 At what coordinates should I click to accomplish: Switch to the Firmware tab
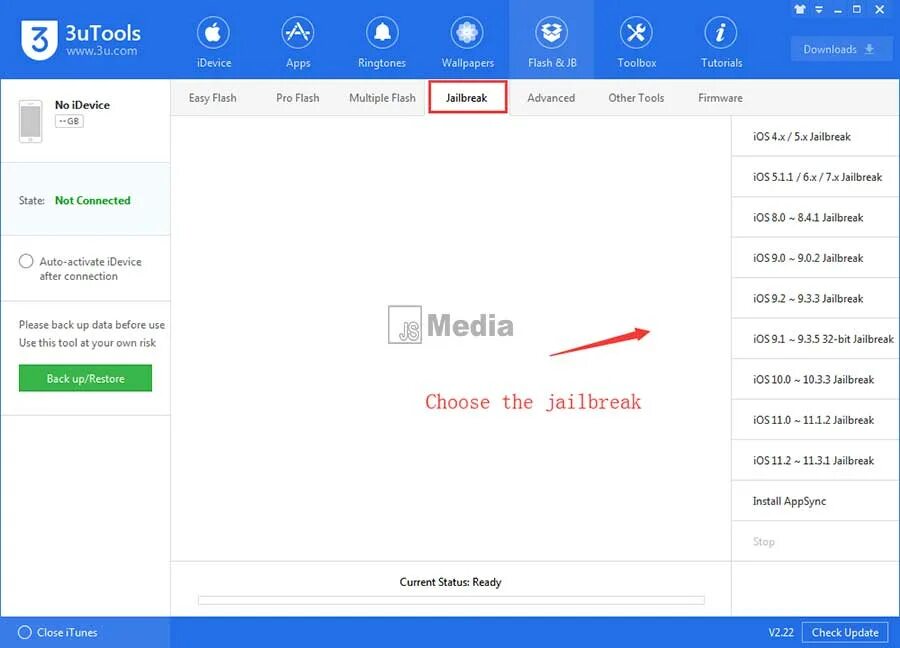720,98
